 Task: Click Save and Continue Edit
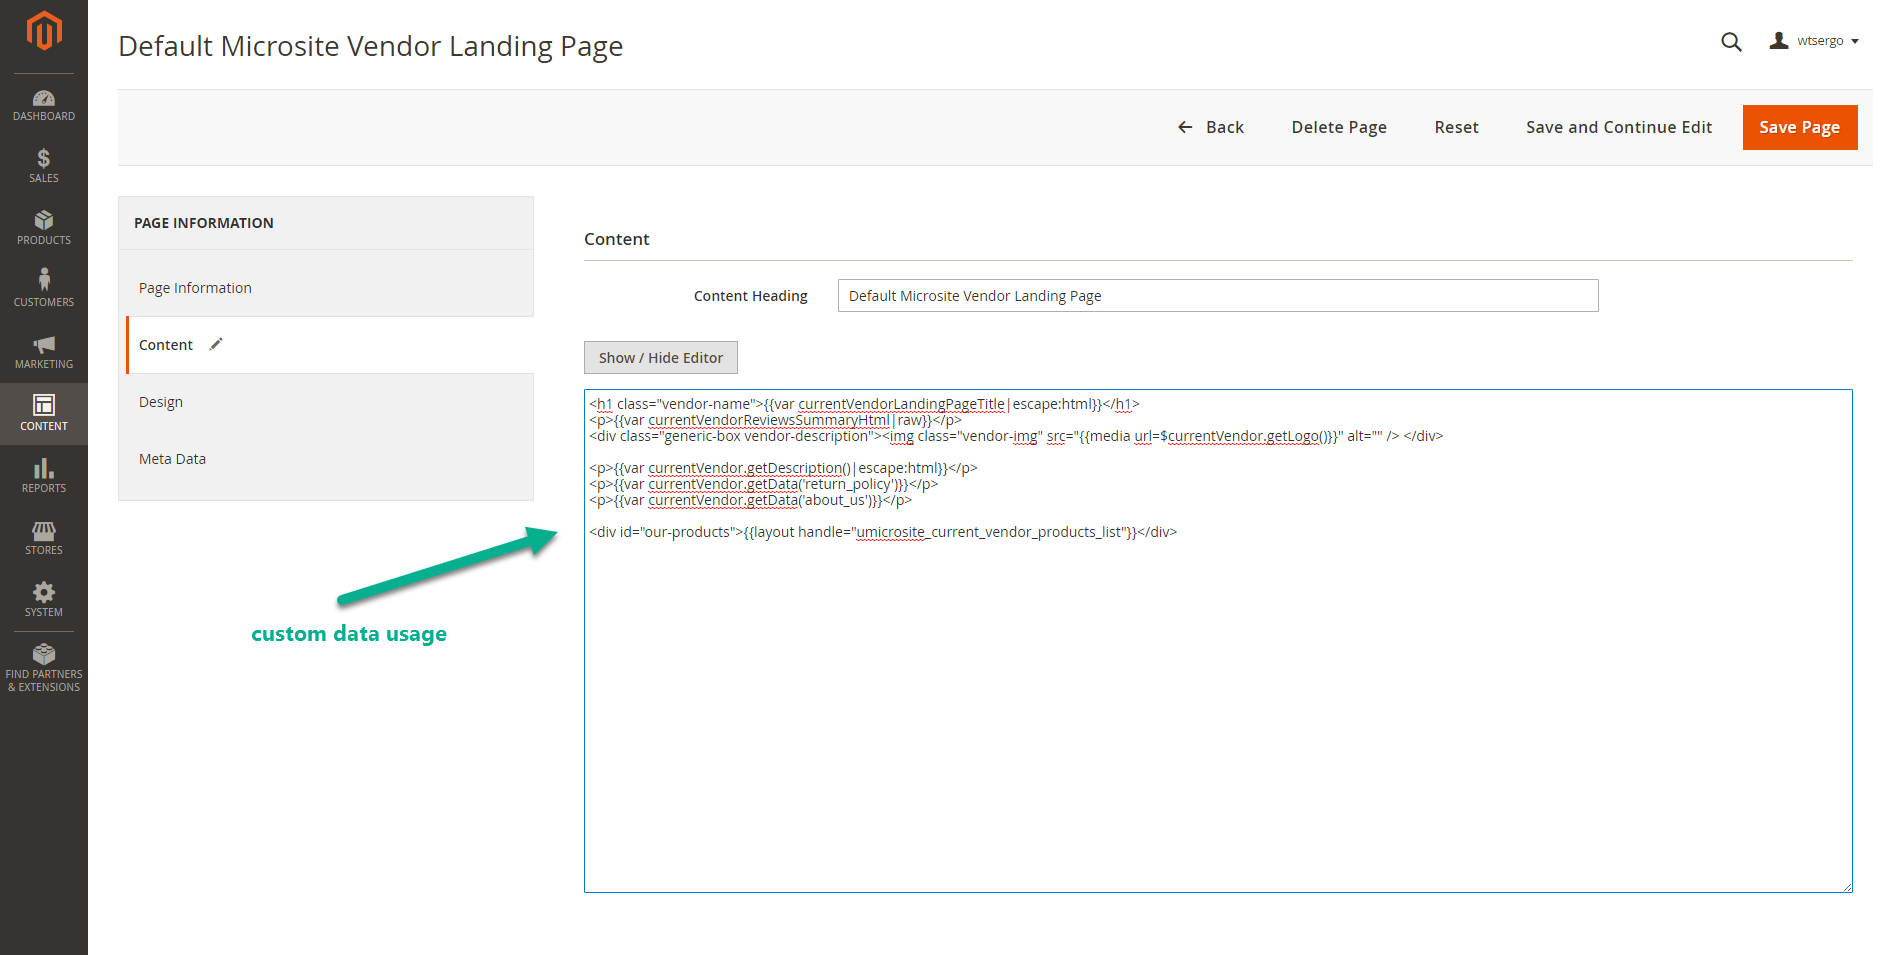(x=1619, y=127)
